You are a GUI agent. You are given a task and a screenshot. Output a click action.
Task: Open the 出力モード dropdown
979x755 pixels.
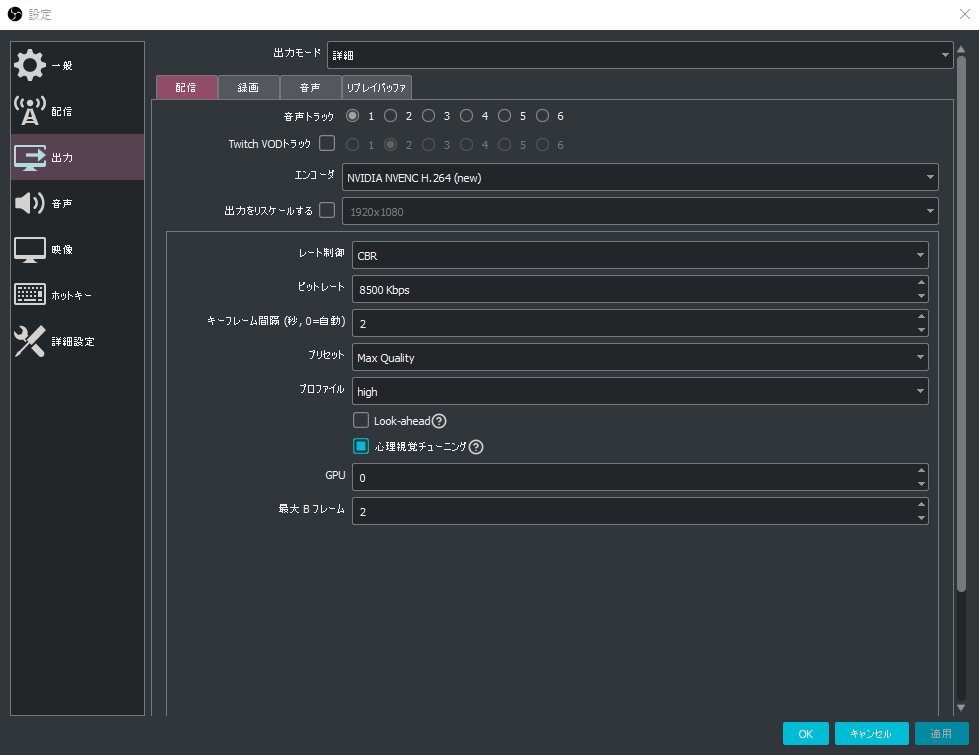tap(640, 55)
